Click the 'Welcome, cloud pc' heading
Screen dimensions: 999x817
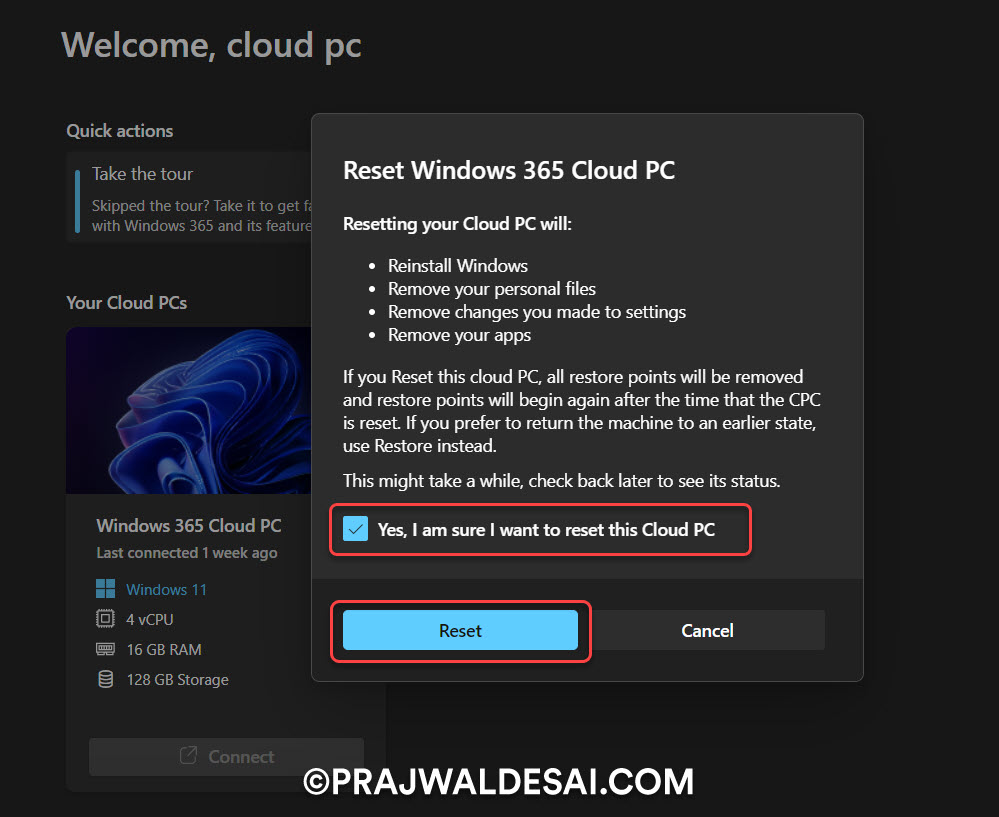212,46
